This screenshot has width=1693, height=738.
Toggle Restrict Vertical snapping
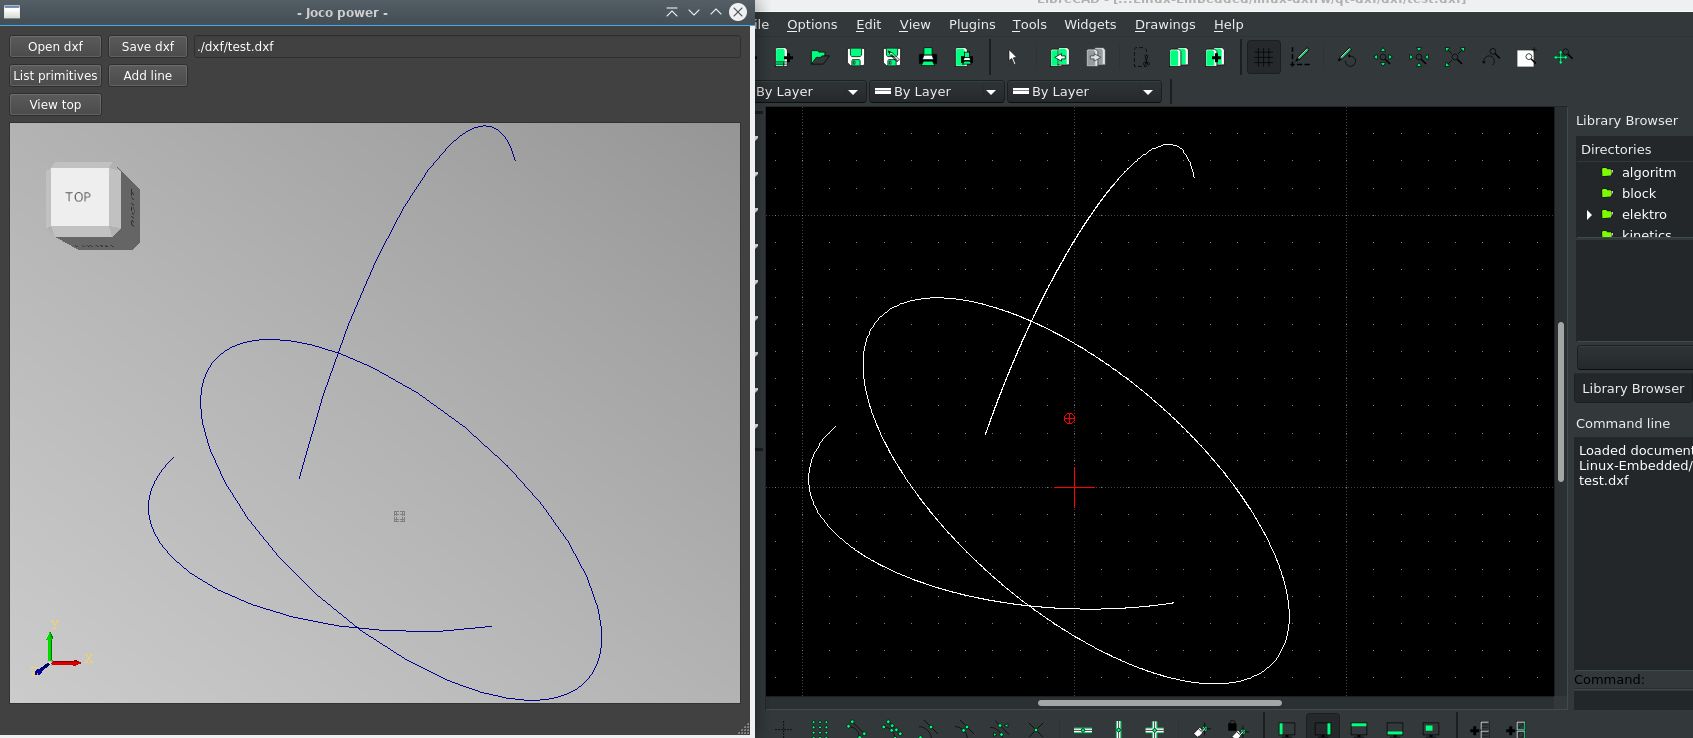pos(1118,729)
